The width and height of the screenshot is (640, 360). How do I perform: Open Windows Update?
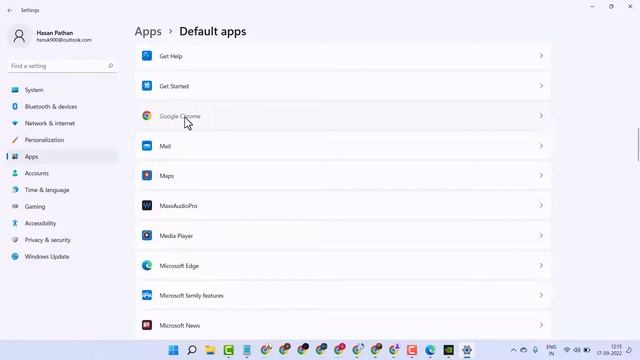[x=62, y=257]
